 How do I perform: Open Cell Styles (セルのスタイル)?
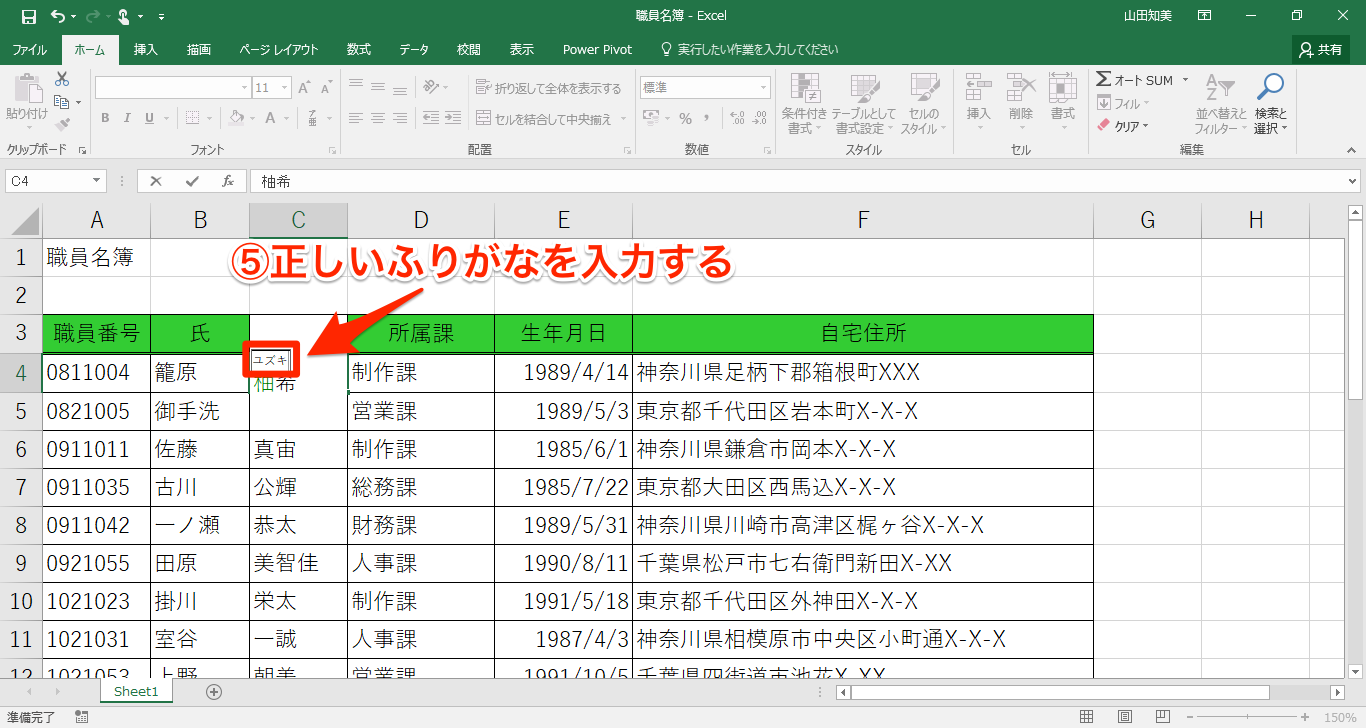pyautogui.click(x=924, y=104)
